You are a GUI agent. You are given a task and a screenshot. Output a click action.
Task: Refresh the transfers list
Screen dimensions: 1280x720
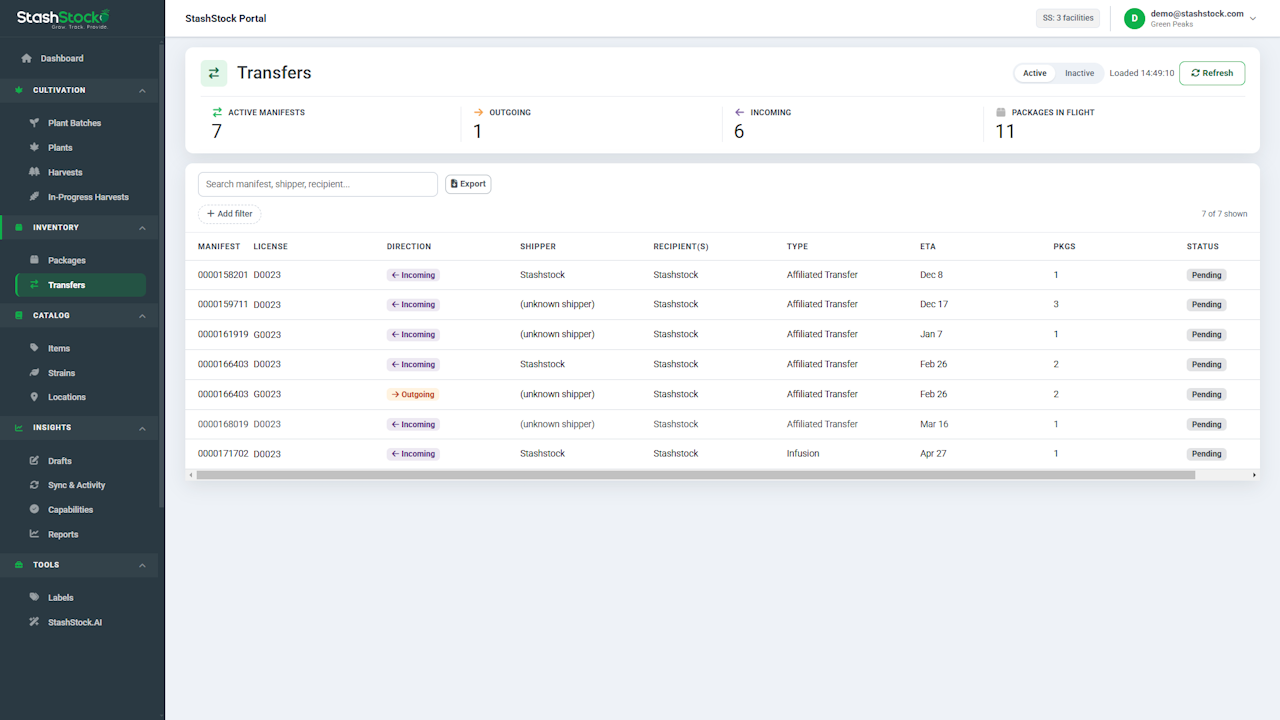[x=1212, y=73]
